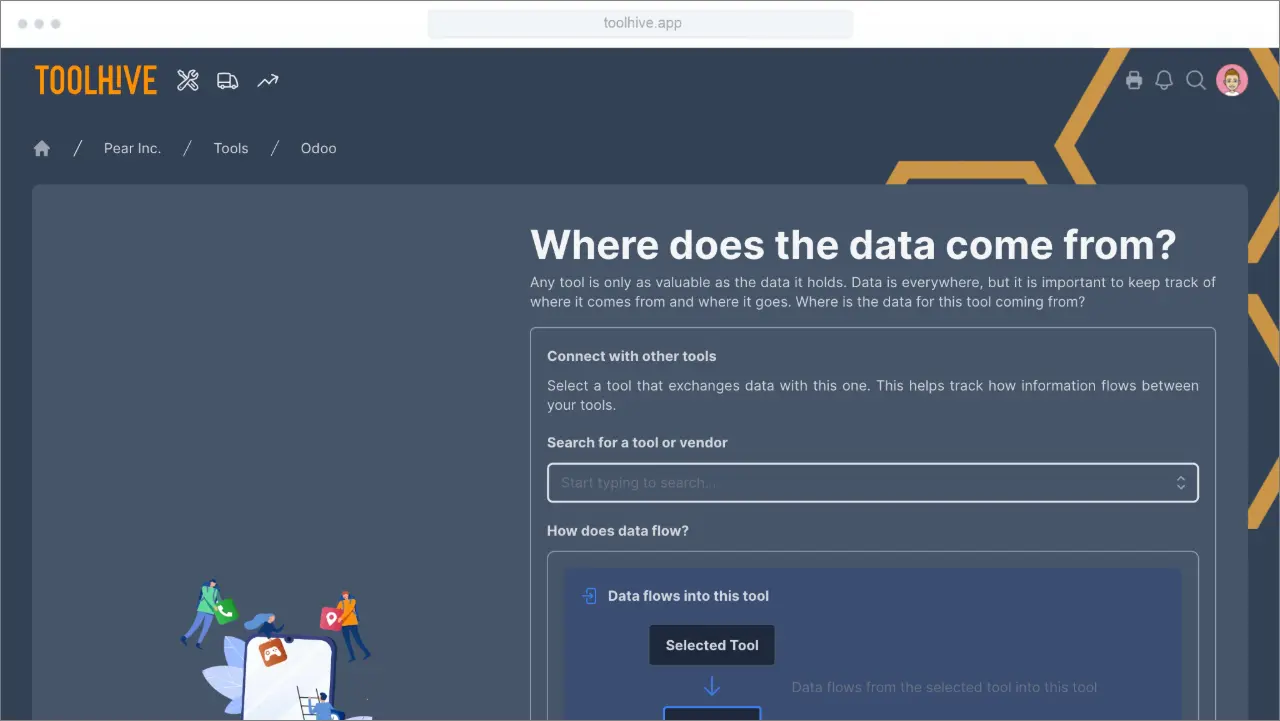Open analytics via trending arrow icon

(x=267, y=80)
